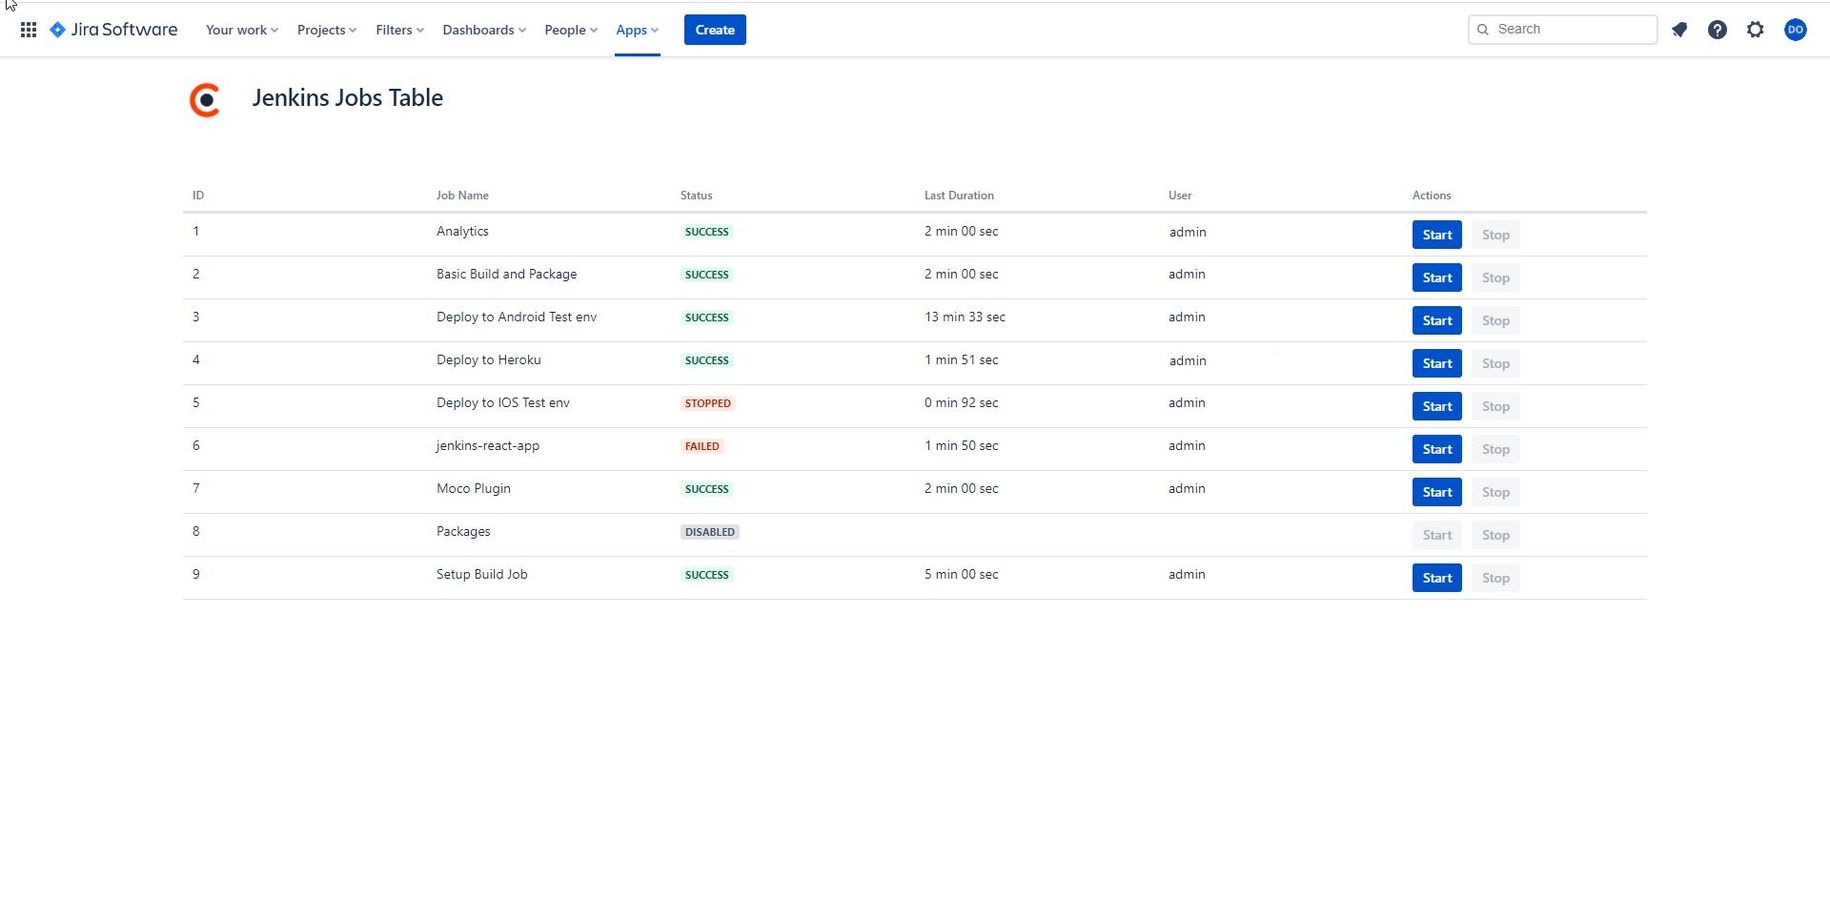Stop the Deploy to IOS Test env job

point(1496,407)
